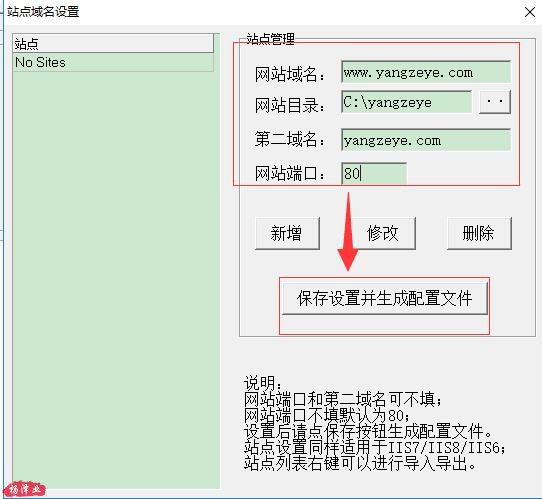Click the 修改 button
Screen dimensions: 542x499
(x=383, y=233)
